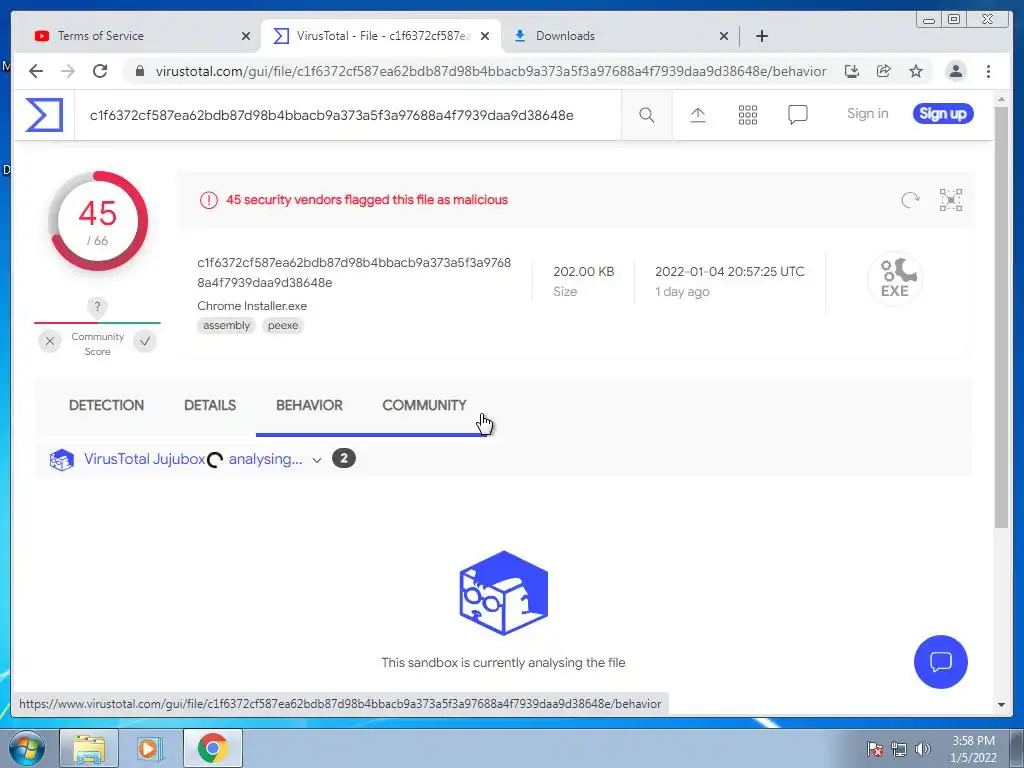Click the install app icon in address bar
Viewport: 1024px width, 768px height.
pyautogui.click(x=852, y=71)
